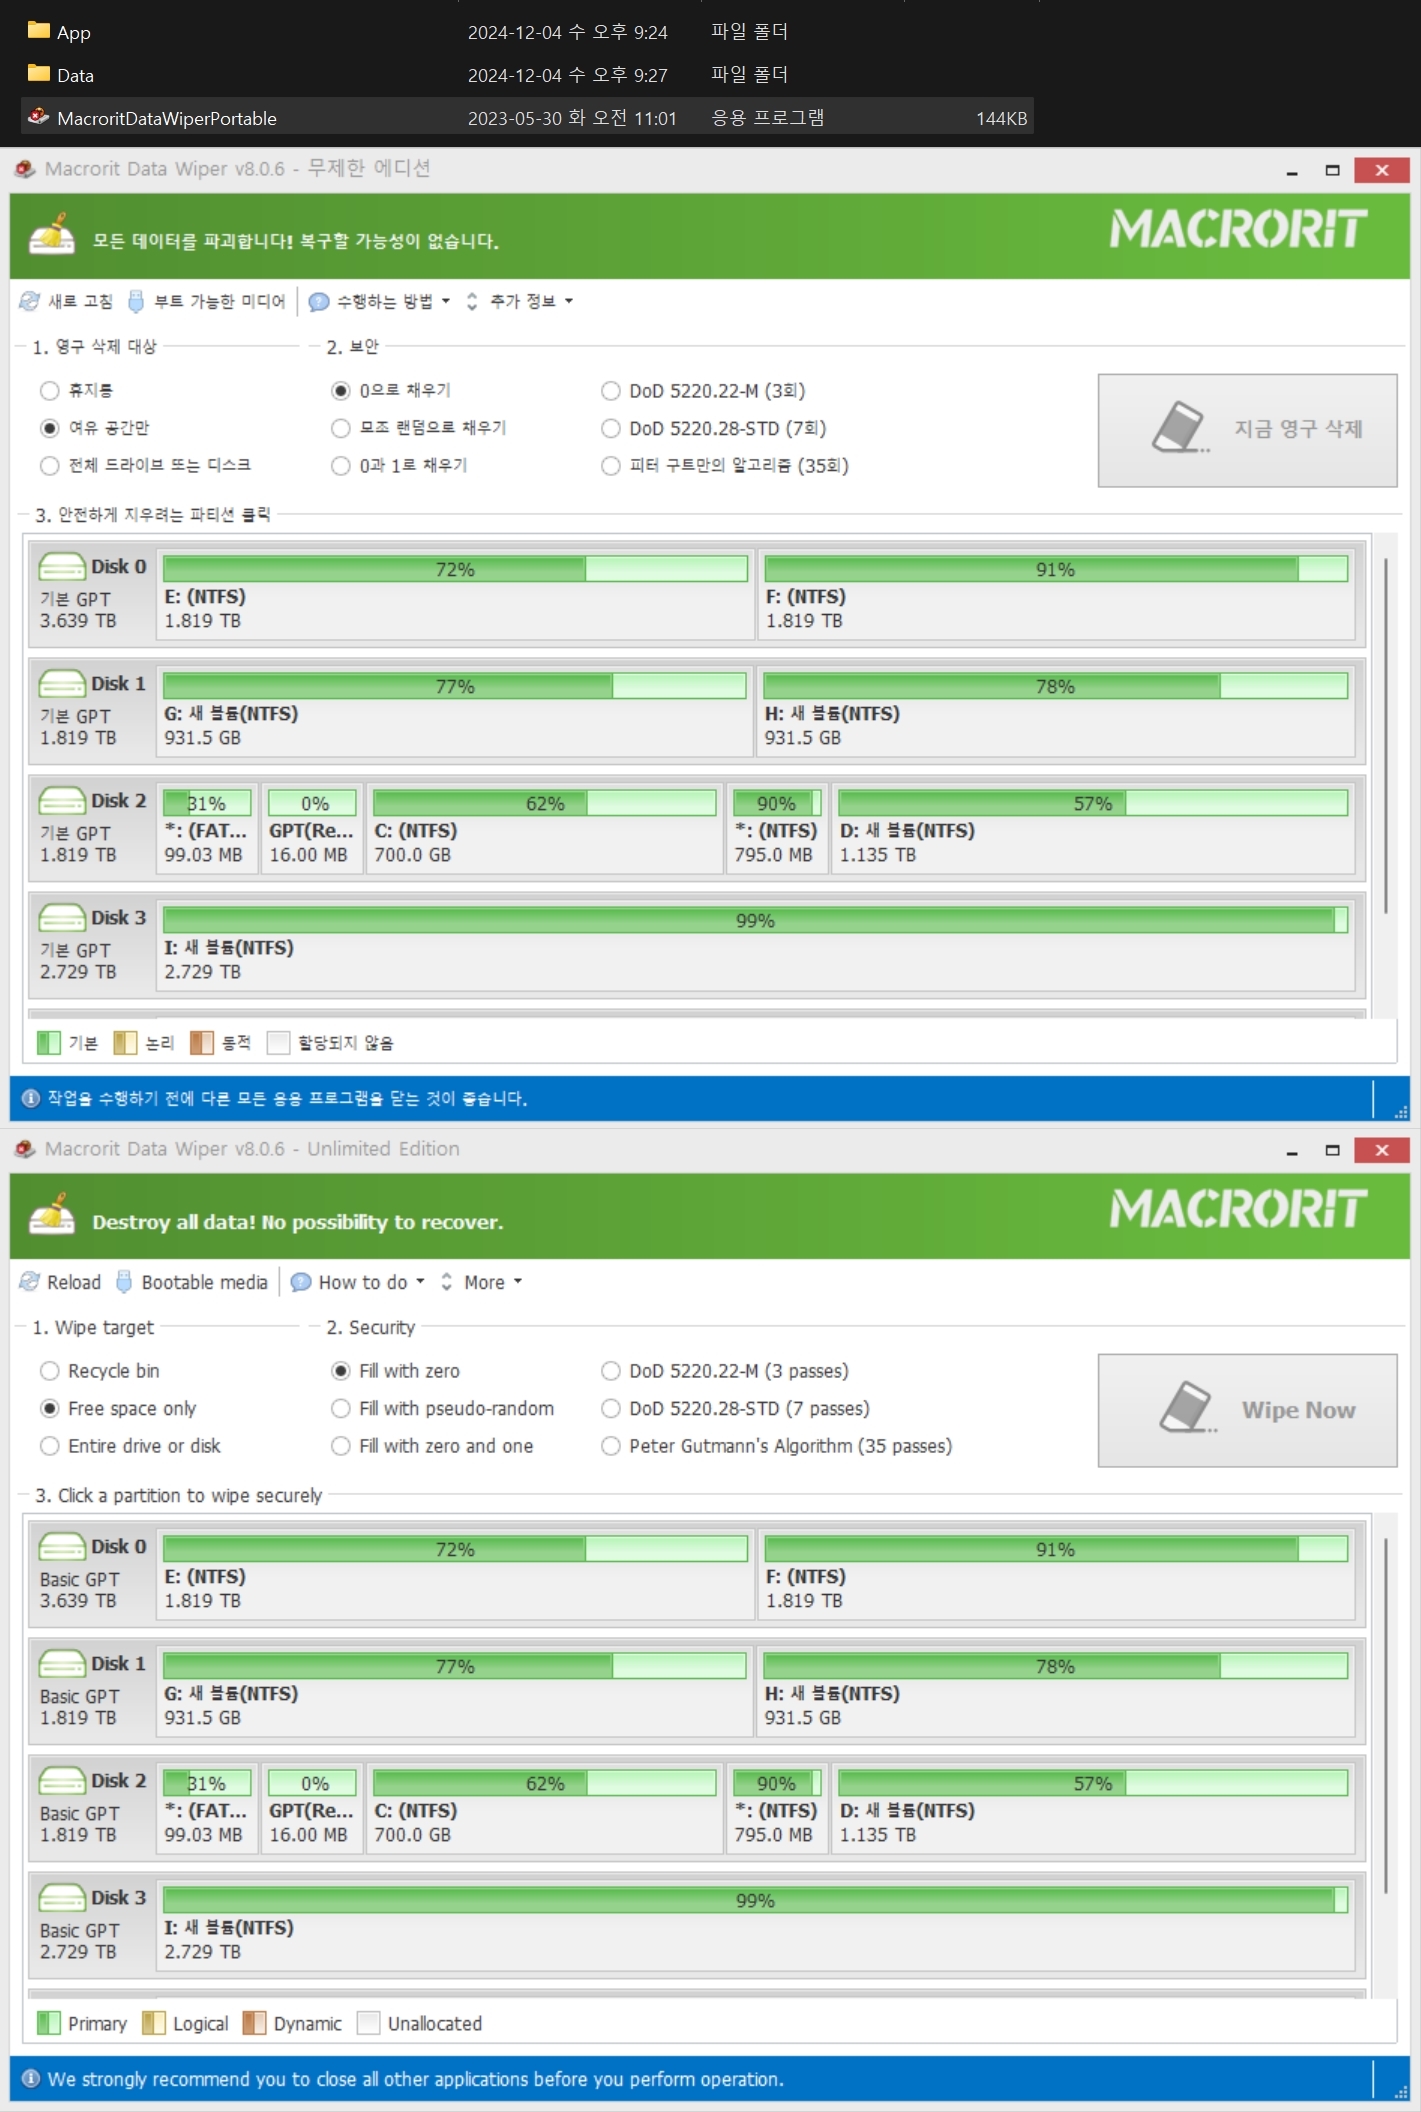Click disk list scrollbar in Korean window
1421x2112 pixels.
(x=1385, y=736)
